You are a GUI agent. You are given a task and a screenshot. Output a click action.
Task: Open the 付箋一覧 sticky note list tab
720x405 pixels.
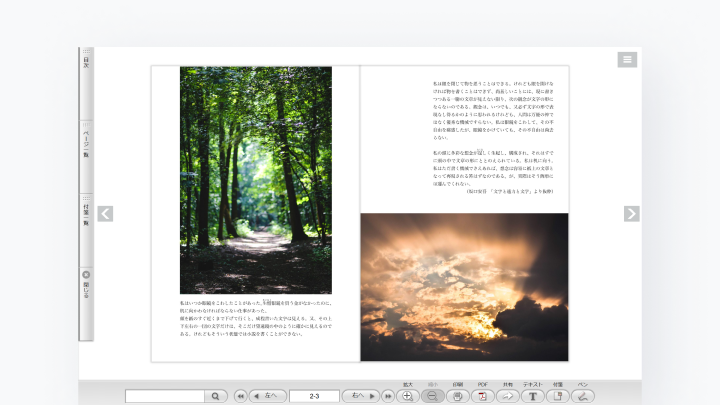pos(86,231)
